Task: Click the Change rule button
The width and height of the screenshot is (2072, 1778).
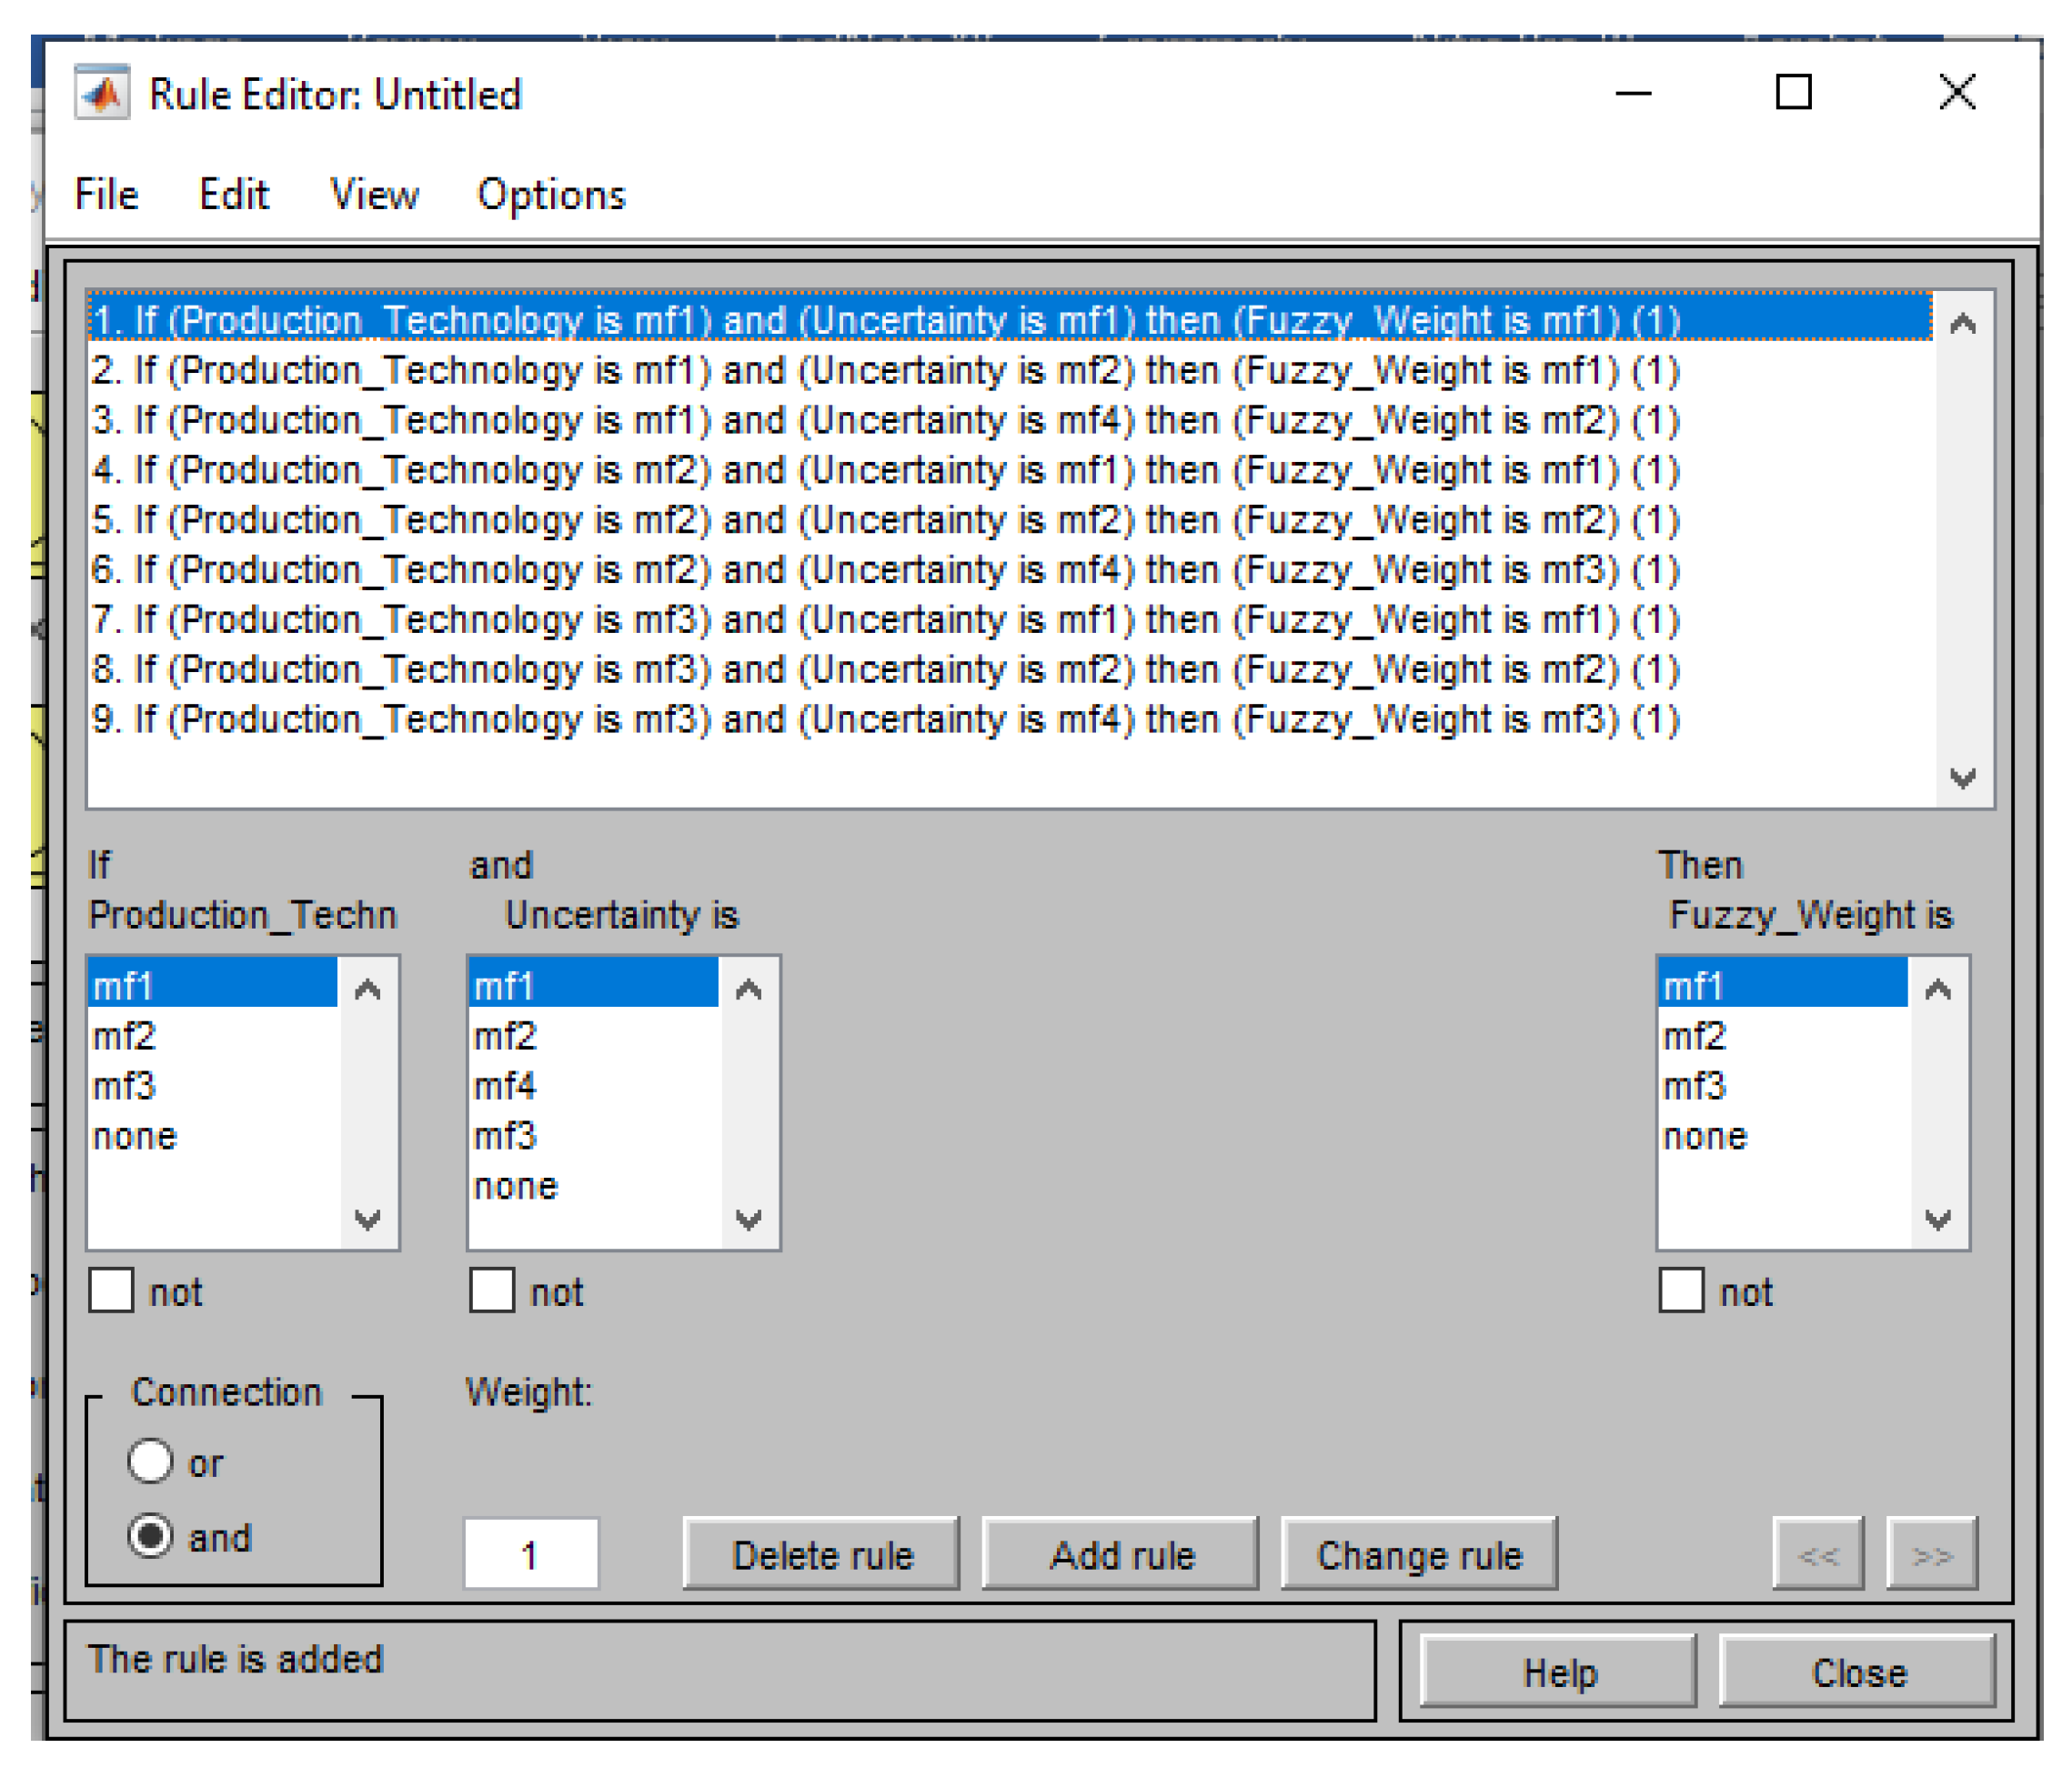Action: coord(1419,1555)
